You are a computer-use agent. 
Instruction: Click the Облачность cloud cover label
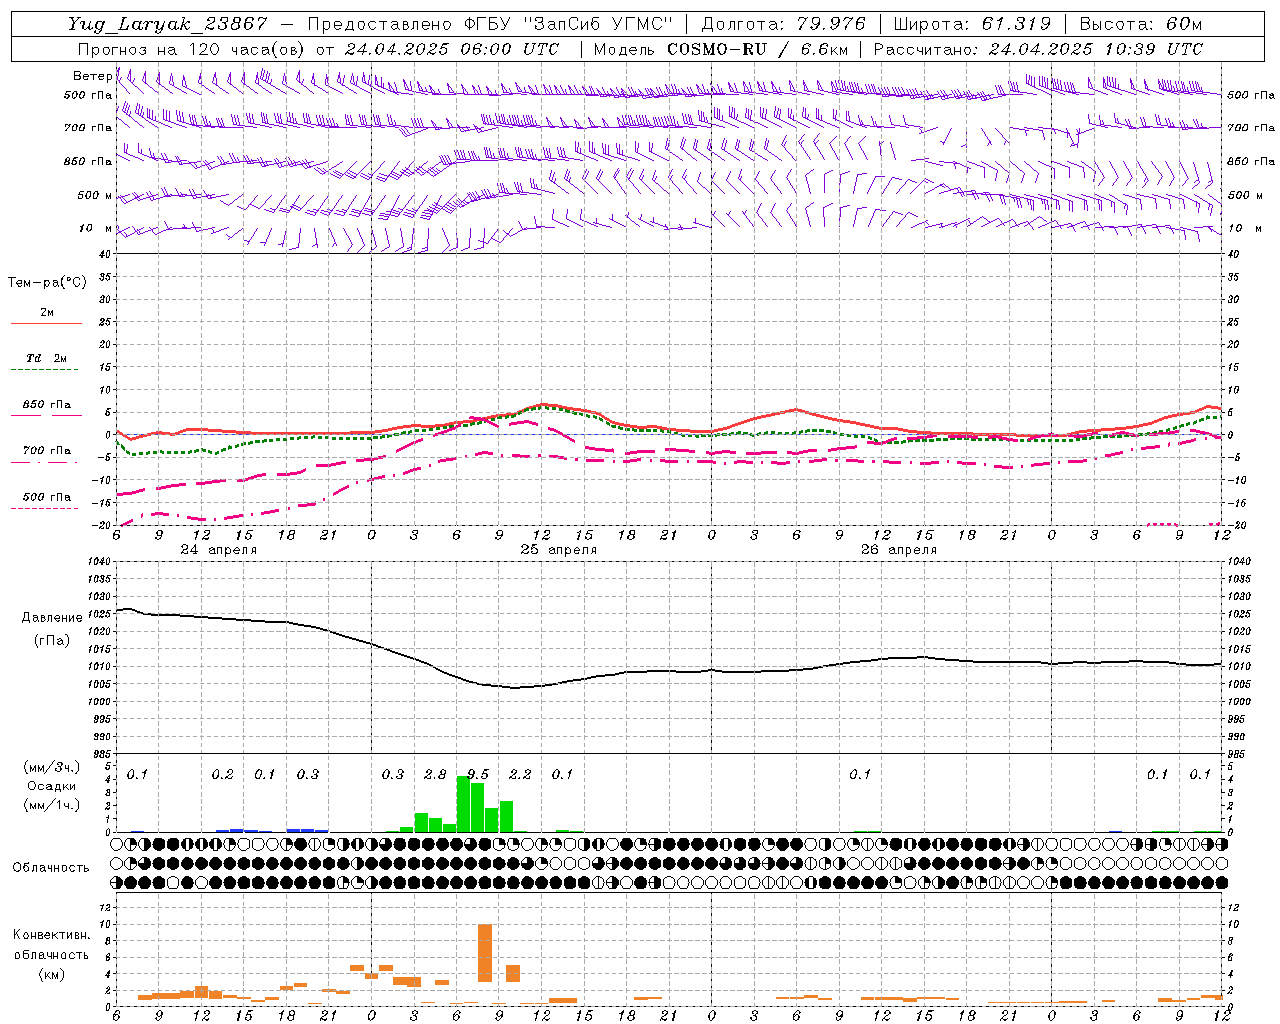51,868
